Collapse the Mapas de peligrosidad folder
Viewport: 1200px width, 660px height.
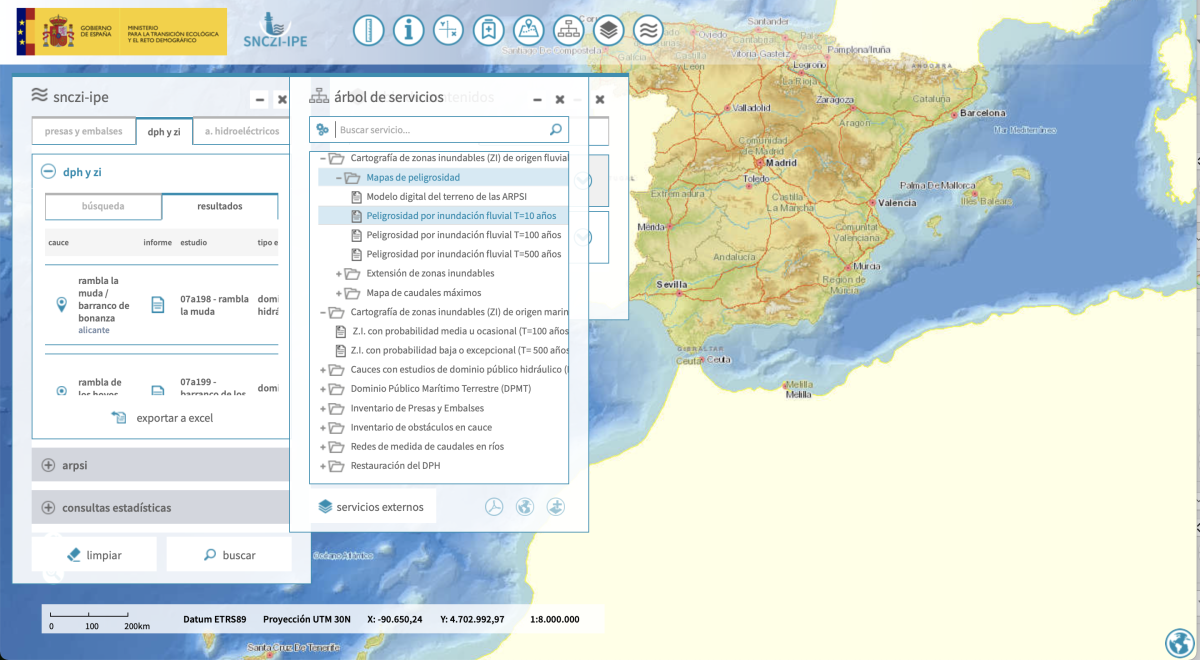pyautogui.click(x=340, y=177)
